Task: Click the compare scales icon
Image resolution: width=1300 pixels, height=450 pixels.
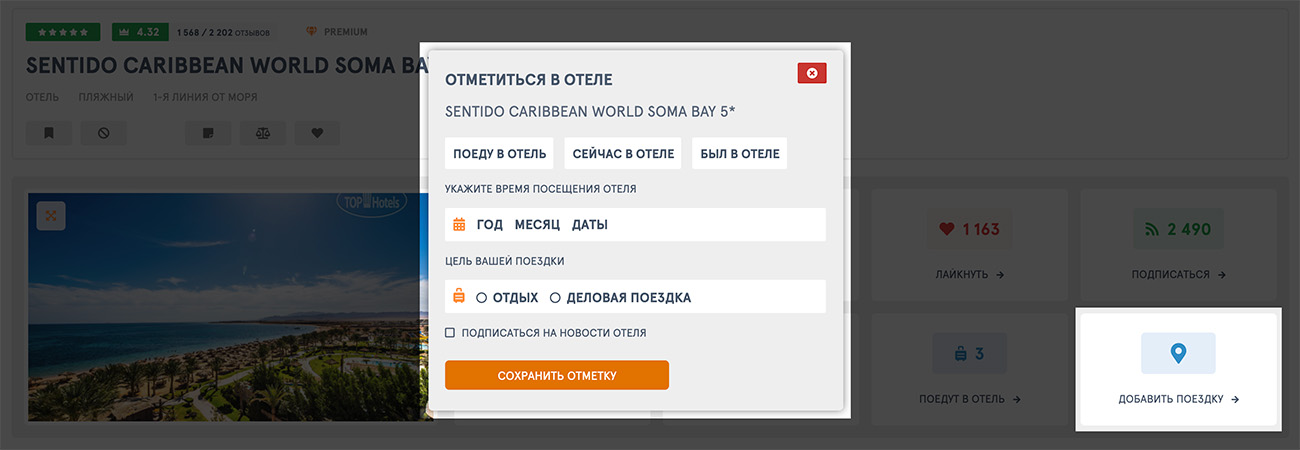Action: [263, 133]
